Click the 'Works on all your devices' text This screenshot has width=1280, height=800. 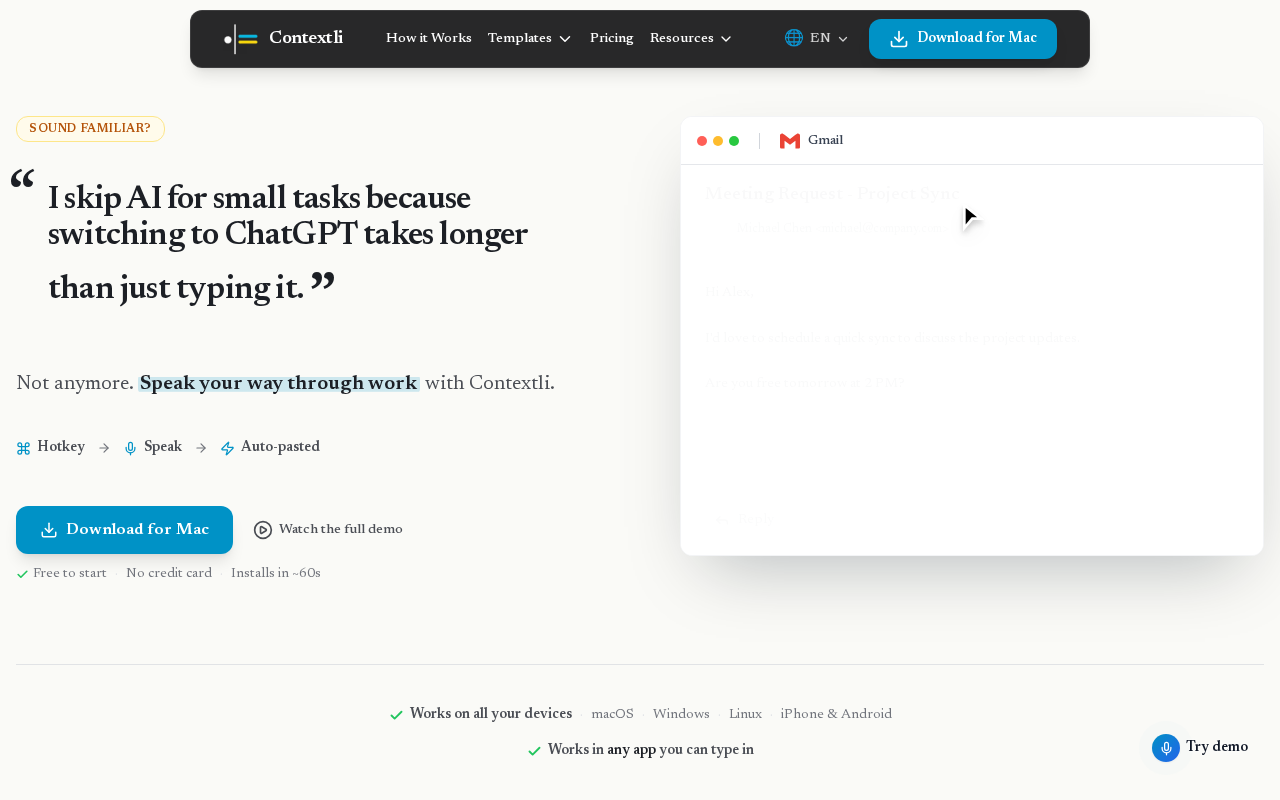pos(491,714)
